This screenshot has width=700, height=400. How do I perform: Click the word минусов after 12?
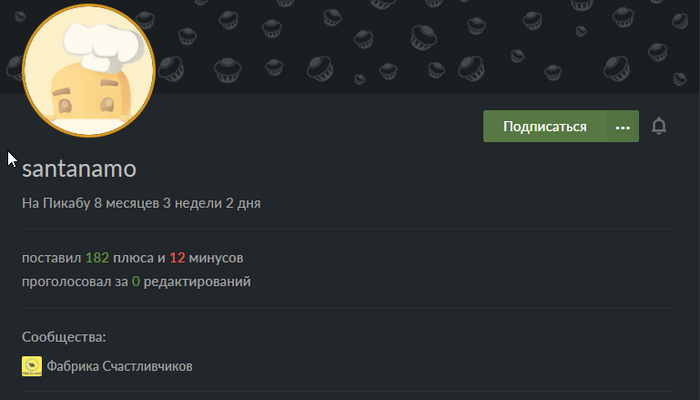(216, 258)
